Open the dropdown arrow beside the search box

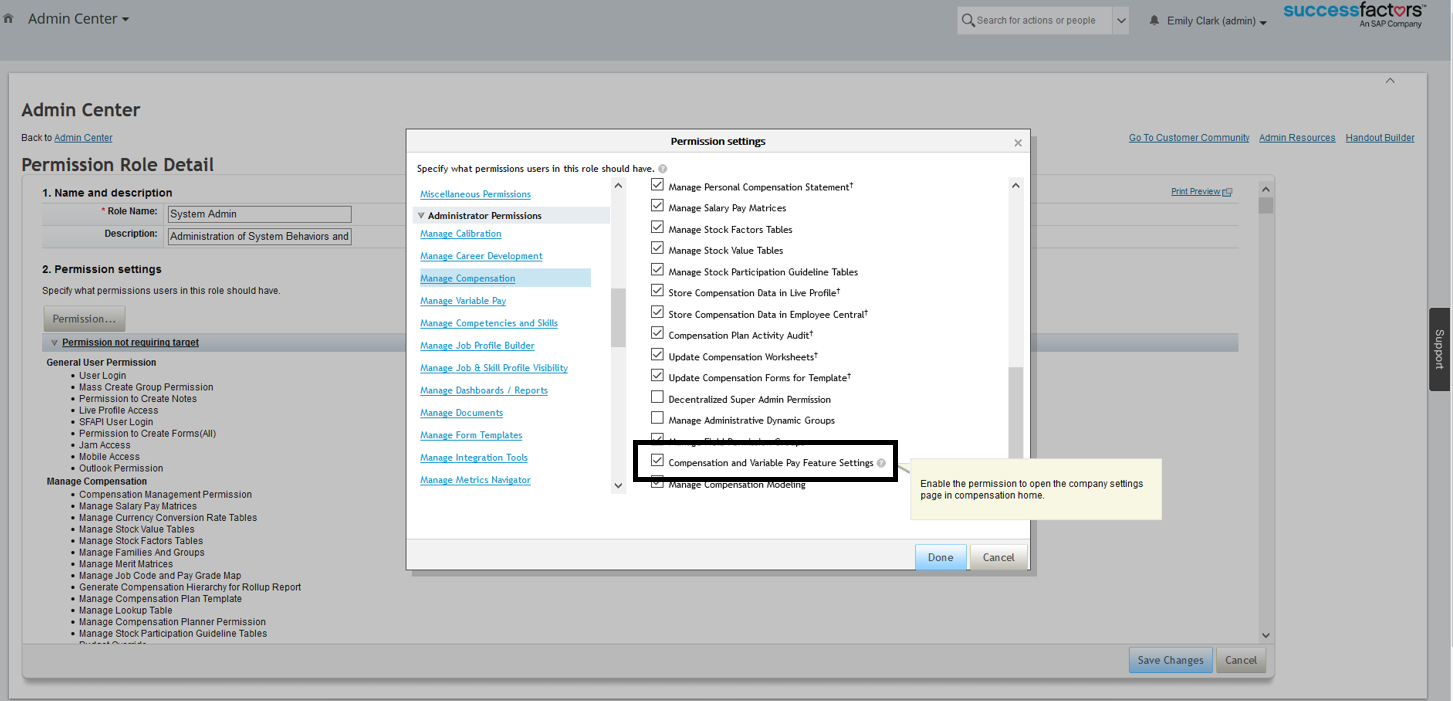coord(1120,20)
